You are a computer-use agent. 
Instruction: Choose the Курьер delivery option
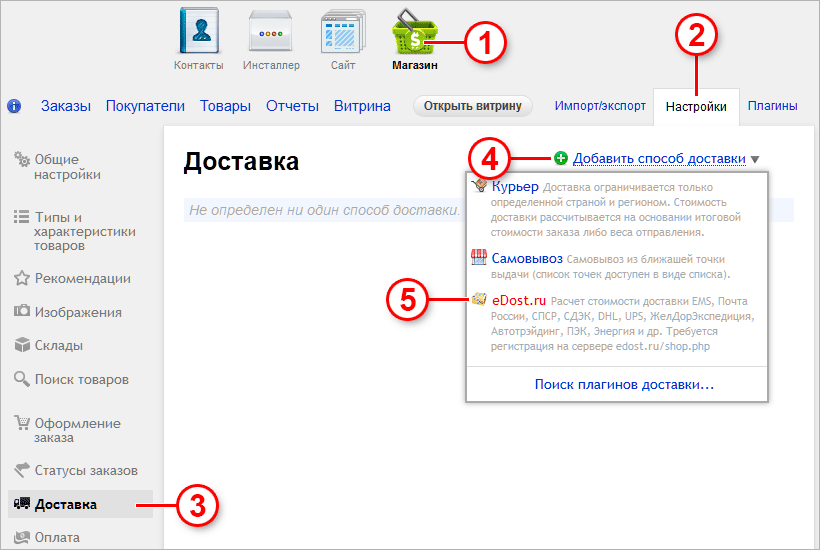pos(515,187)
